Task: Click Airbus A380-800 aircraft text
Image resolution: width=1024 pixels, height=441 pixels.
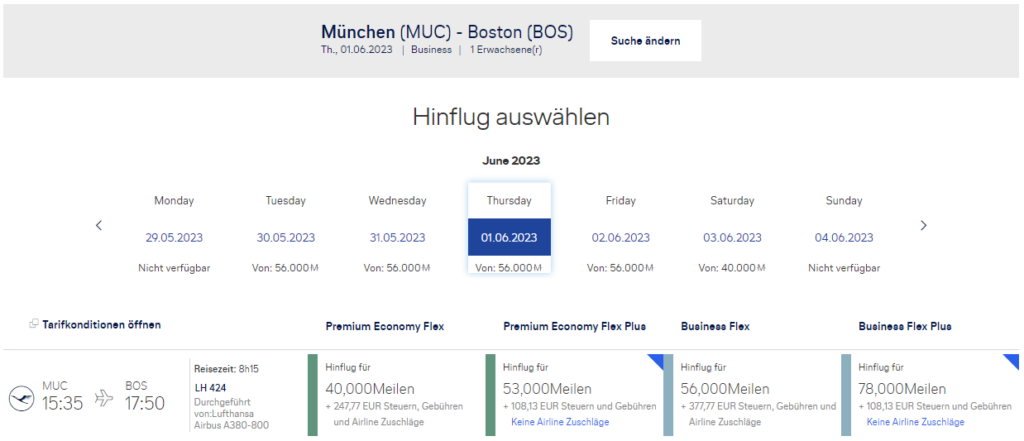Action: click(x=231, y=425)
